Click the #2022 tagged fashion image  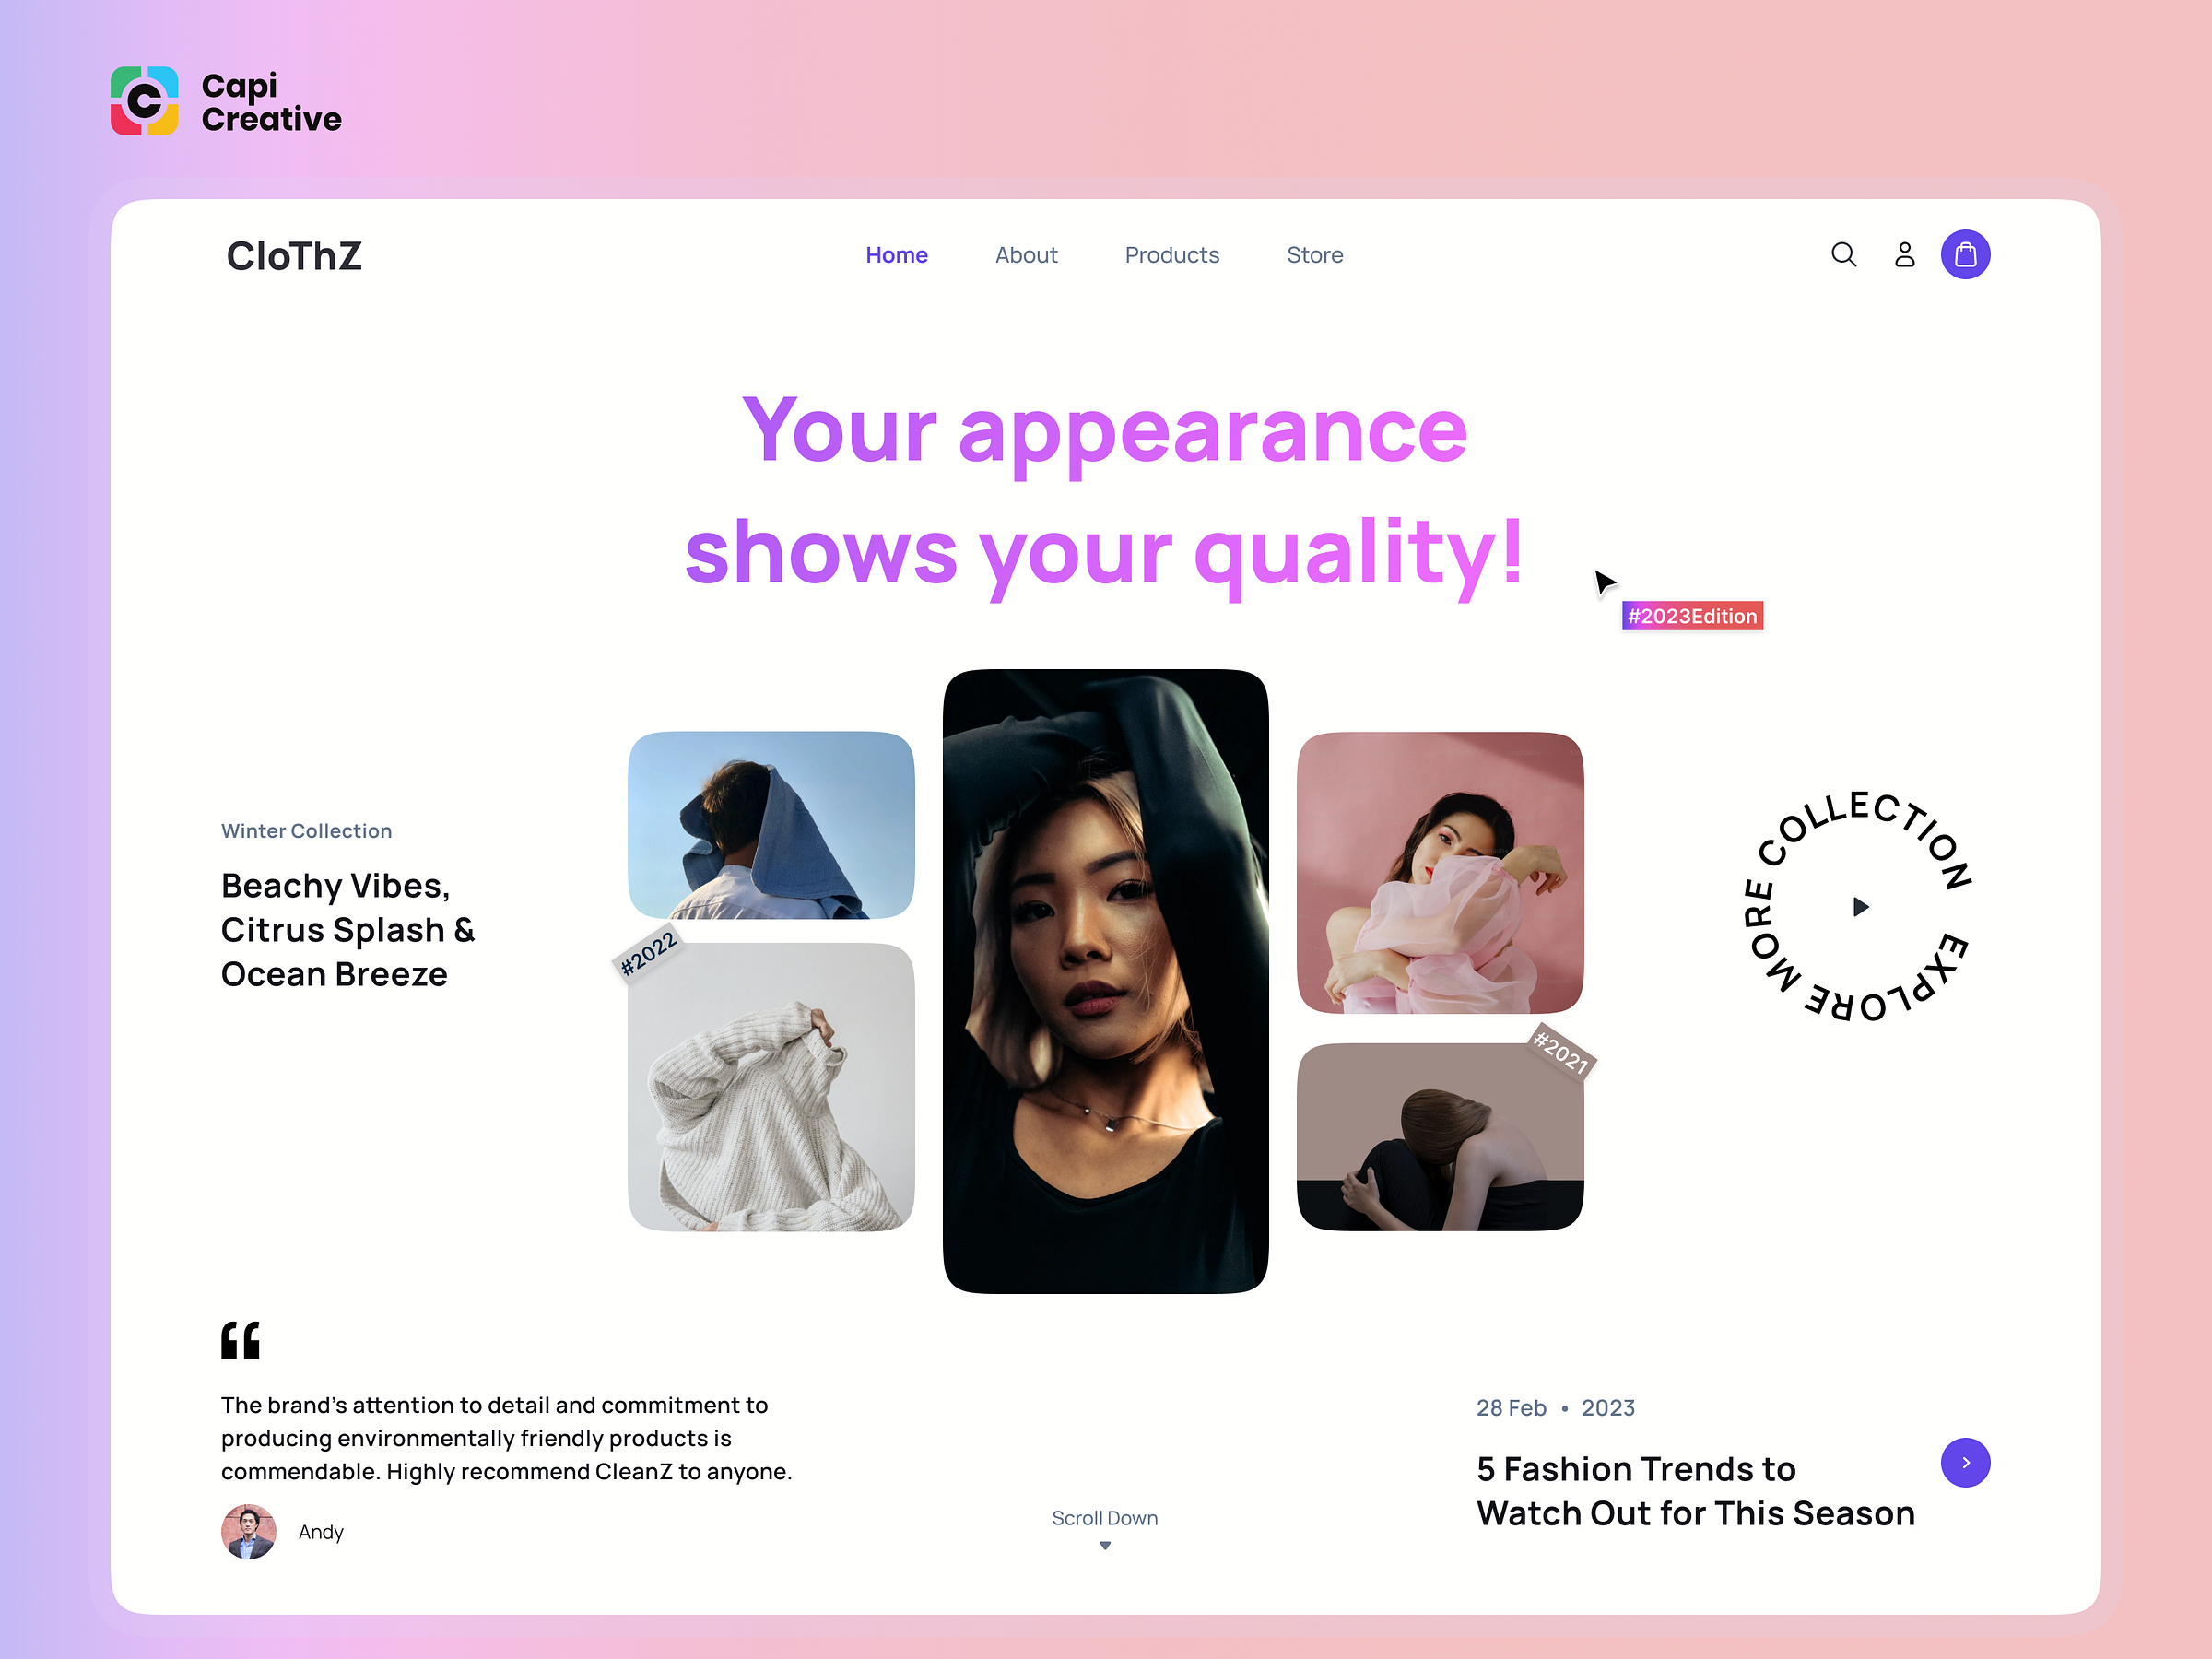tap(770, 1086)
